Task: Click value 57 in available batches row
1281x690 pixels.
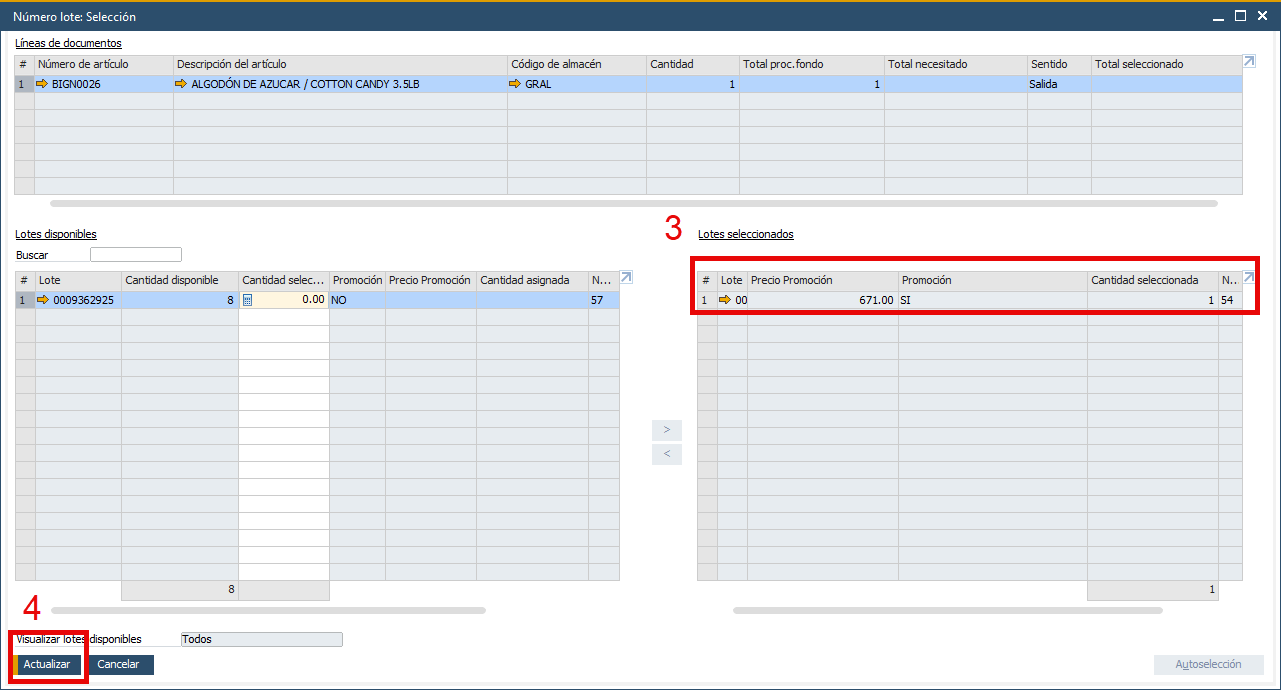Action: 597,299
